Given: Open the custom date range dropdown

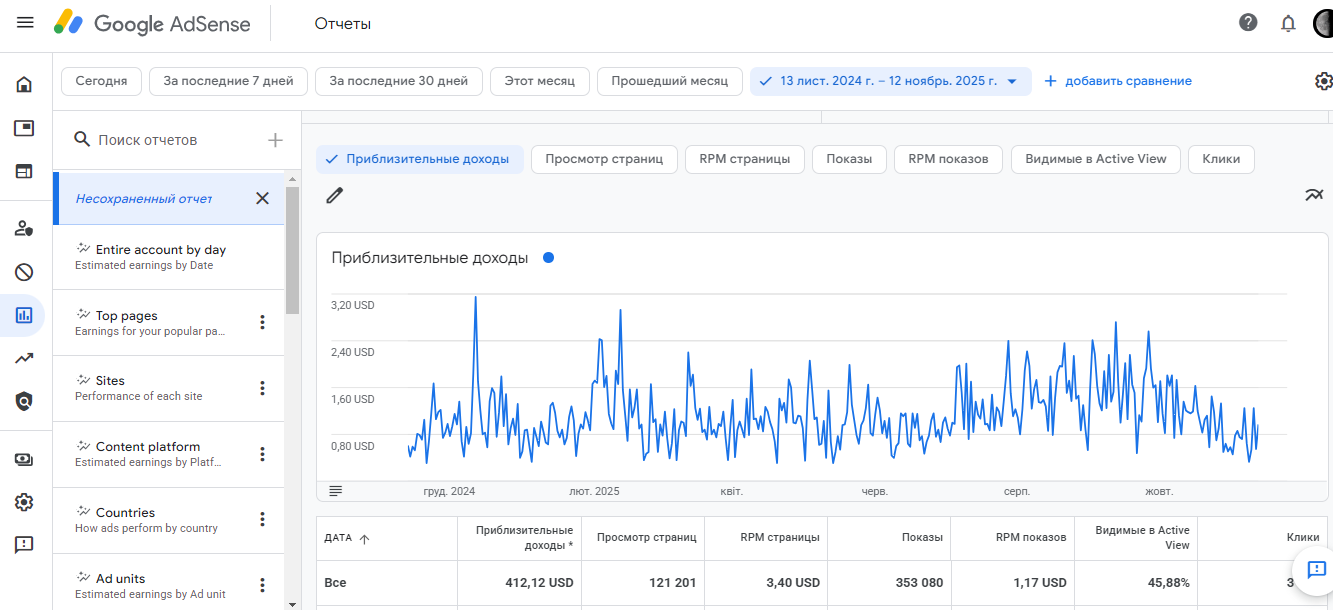Looking at the screenshot, I should pyautogui.click(x=890, y=81).
